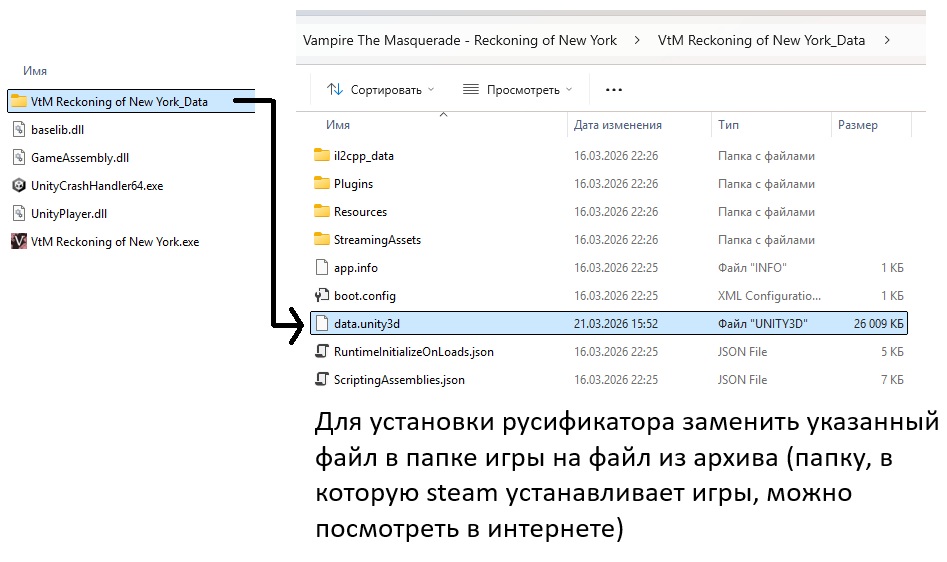Click the Vampire The Masquerade breadcrumb segment
The width and height of the screenshot is (947, 562).
(x=459, y=41)
